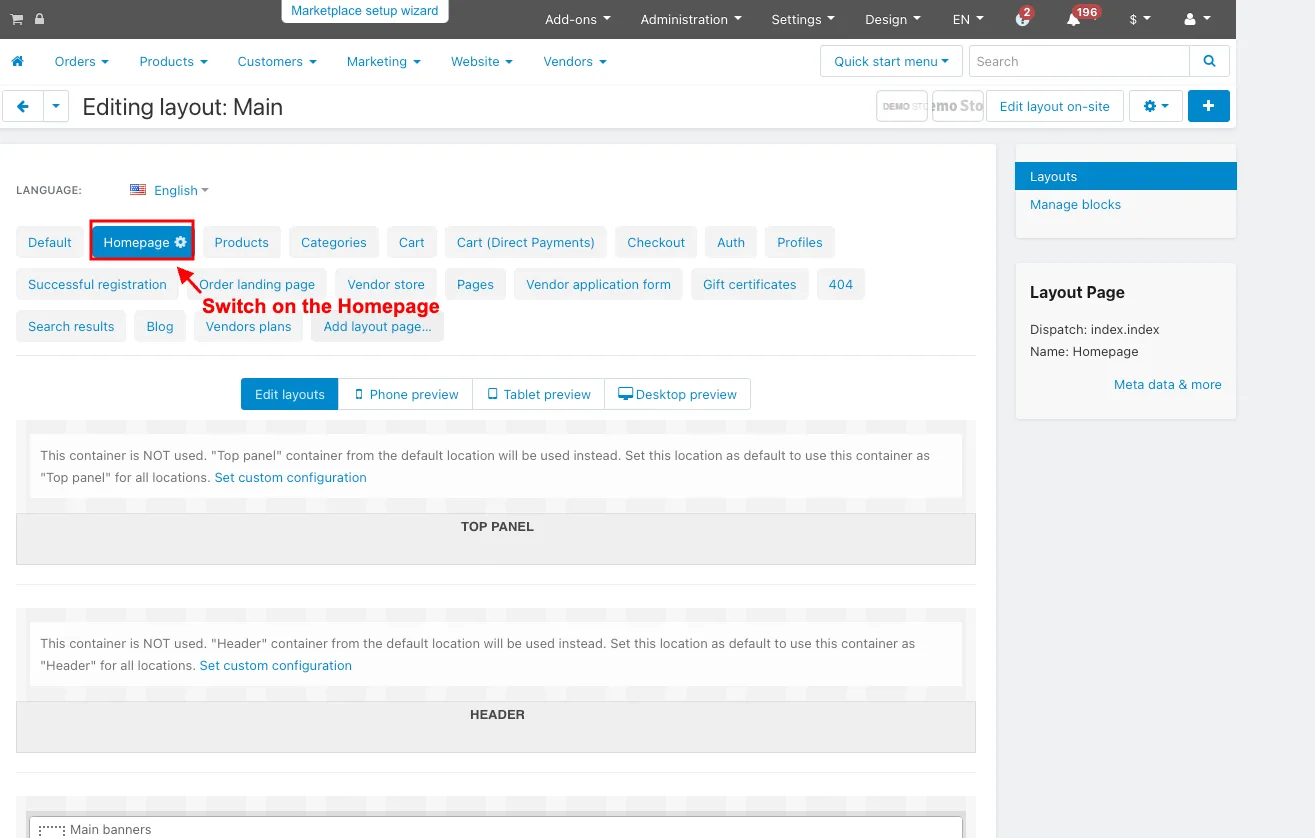Select the Profiles layout page tab

pyautogui.click(x=800, y=242)
